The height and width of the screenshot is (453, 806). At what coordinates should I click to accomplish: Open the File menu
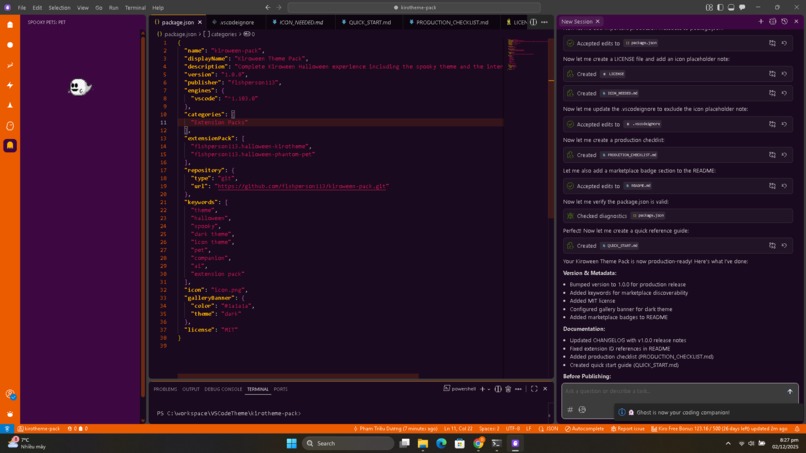click(x=22, y=8)
